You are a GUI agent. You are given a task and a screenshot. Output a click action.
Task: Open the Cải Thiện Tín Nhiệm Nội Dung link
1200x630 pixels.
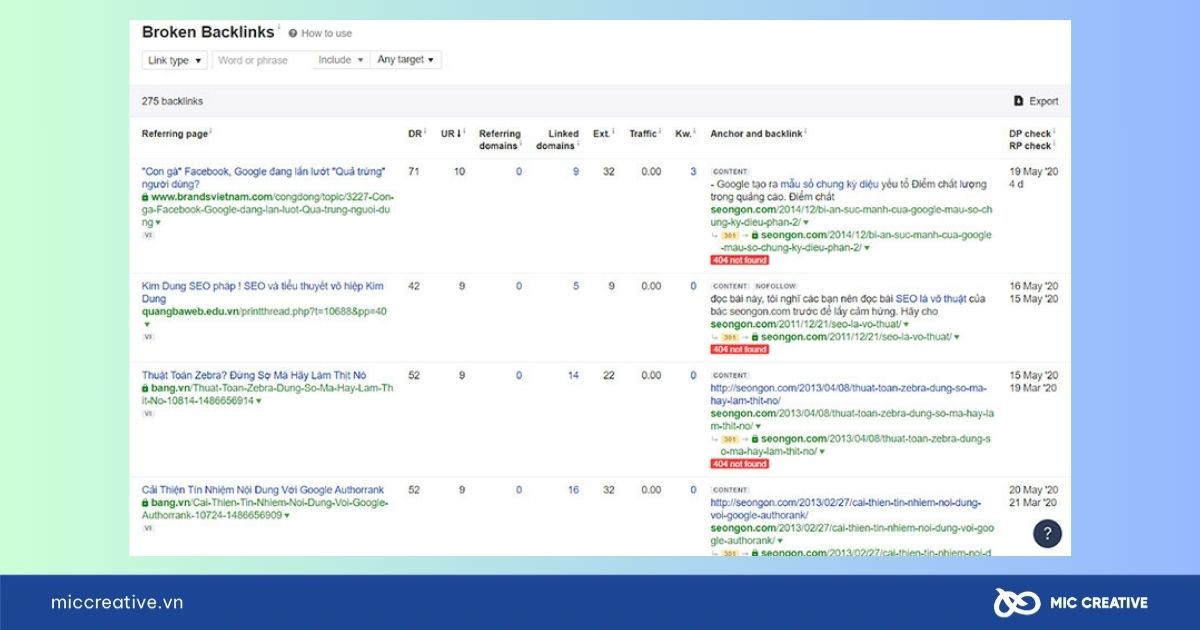[x=263, y=490]
